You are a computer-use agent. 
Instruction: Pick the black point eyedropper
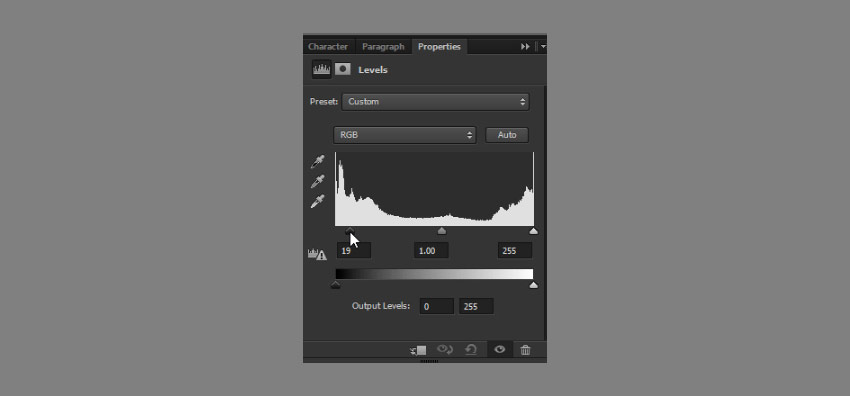point(318,161)
